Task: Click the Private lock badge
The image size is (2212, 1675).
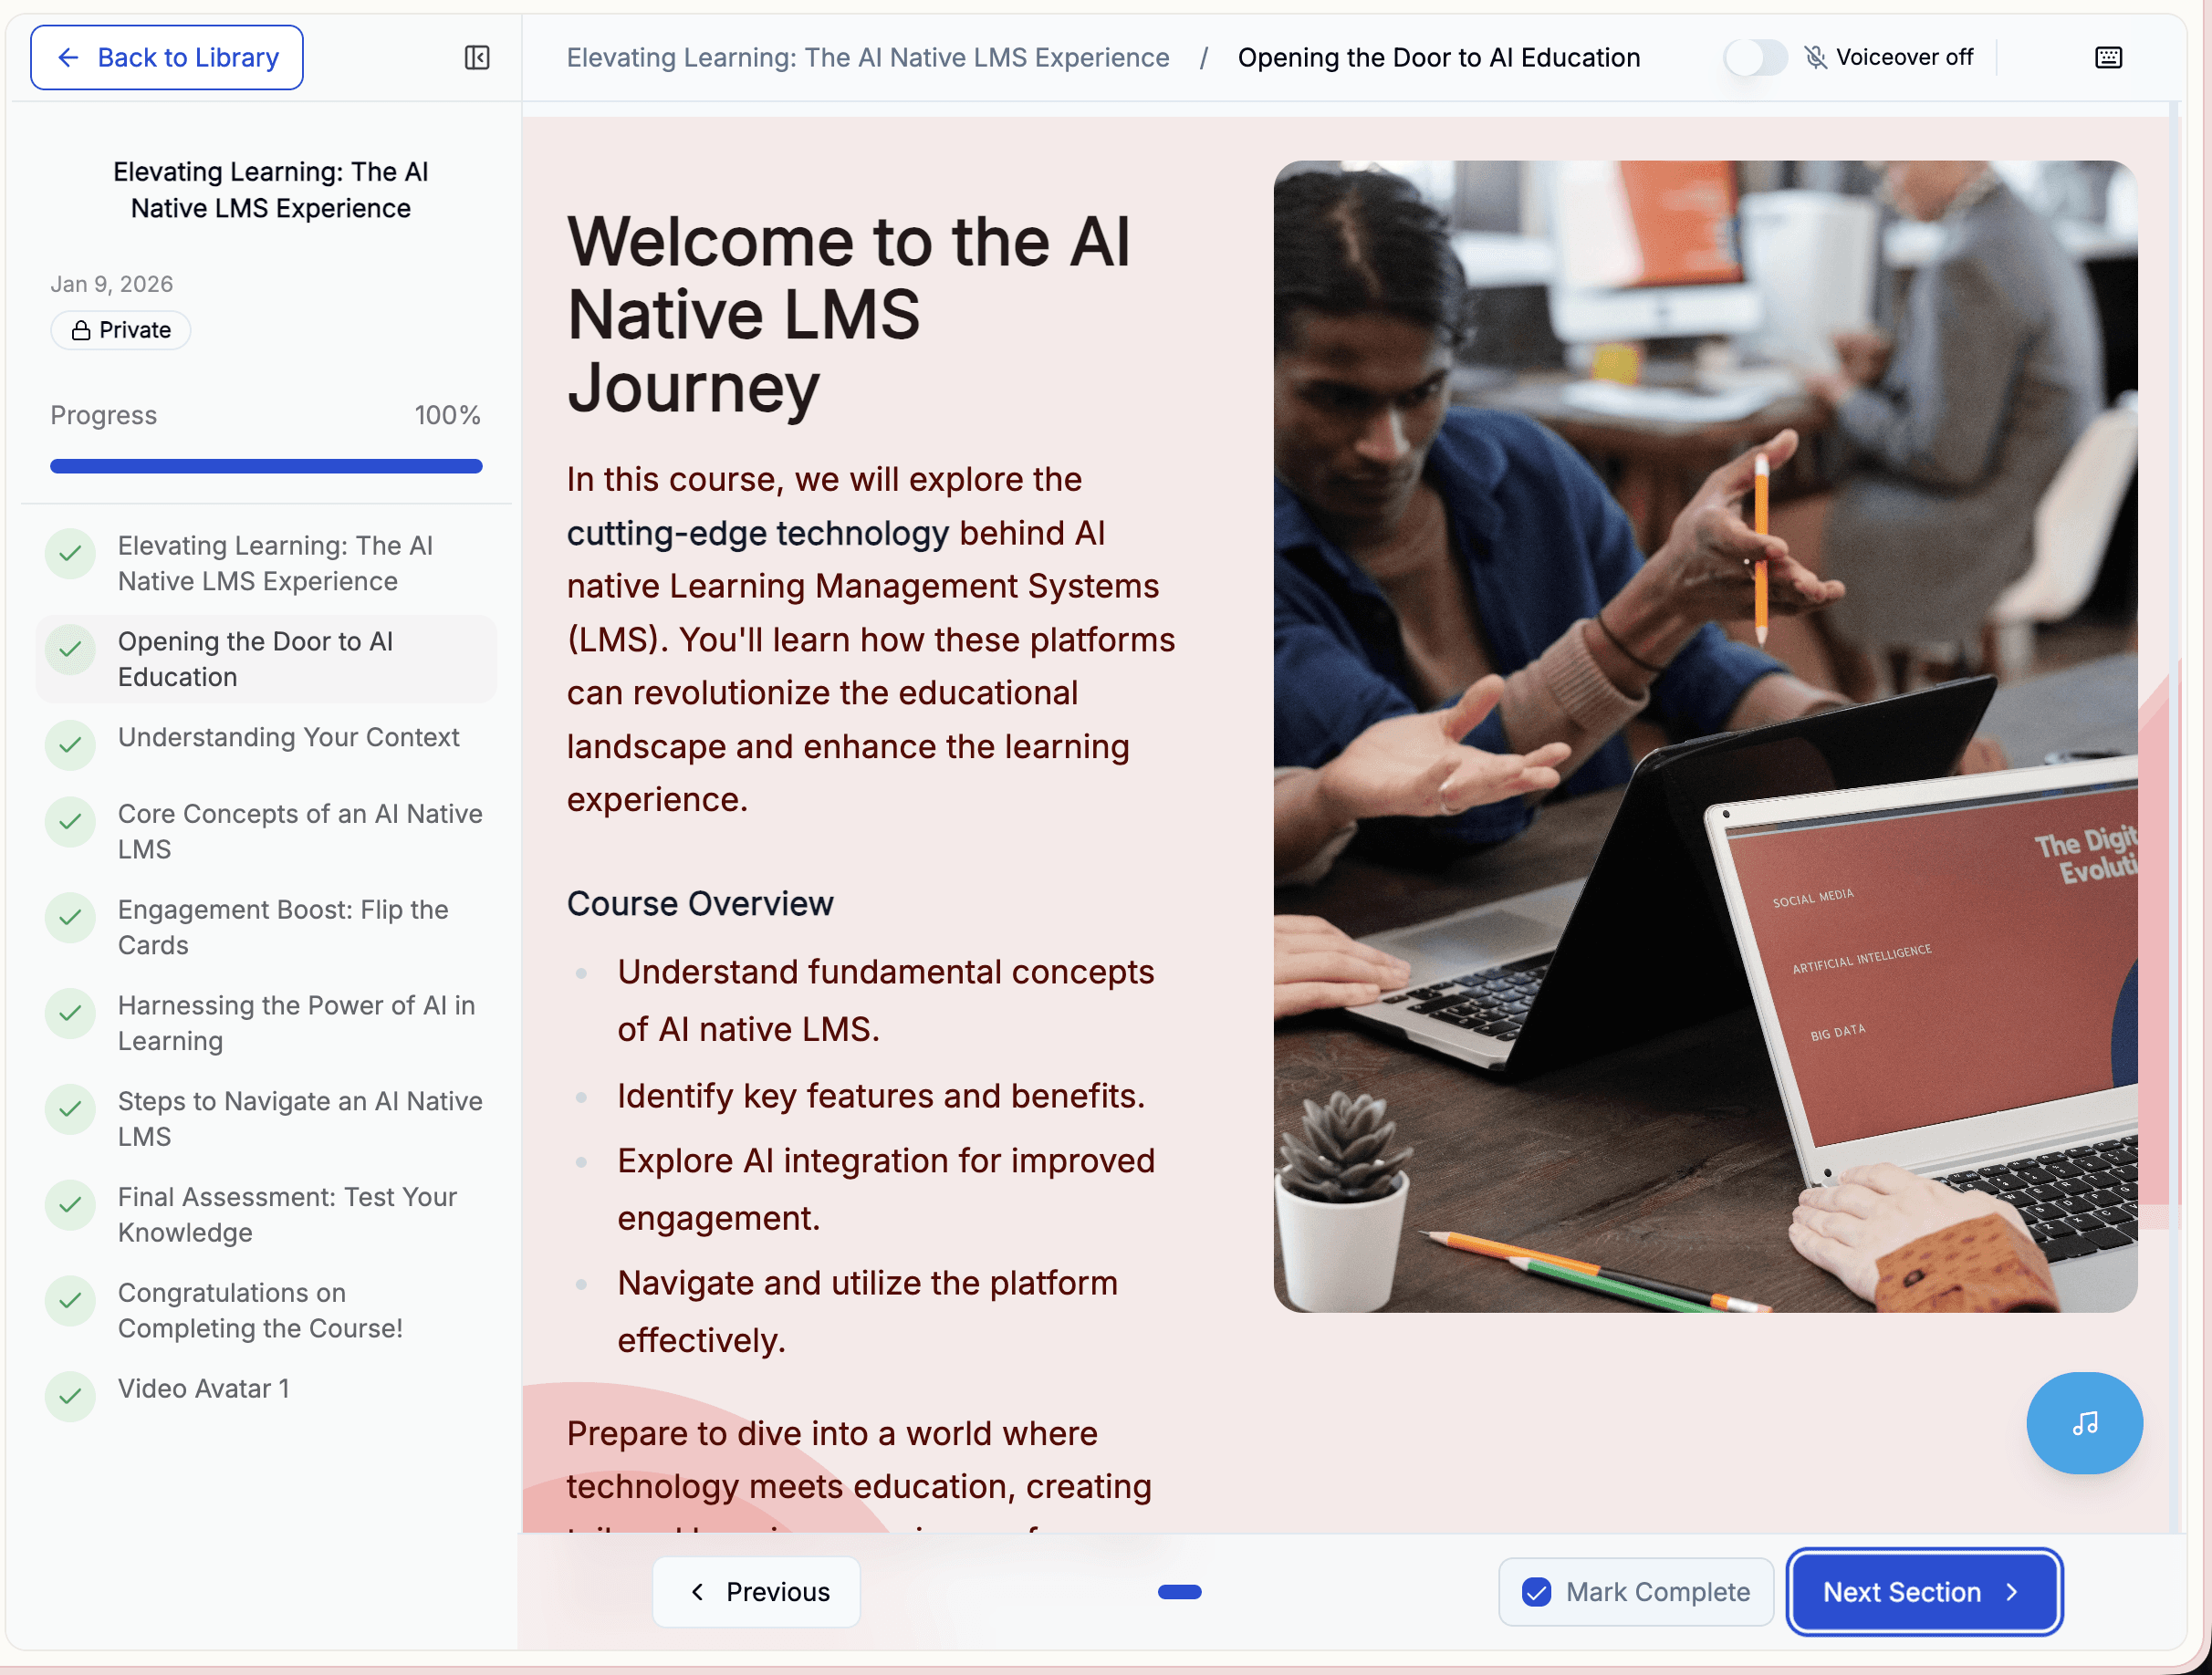Action: (121, 330)
